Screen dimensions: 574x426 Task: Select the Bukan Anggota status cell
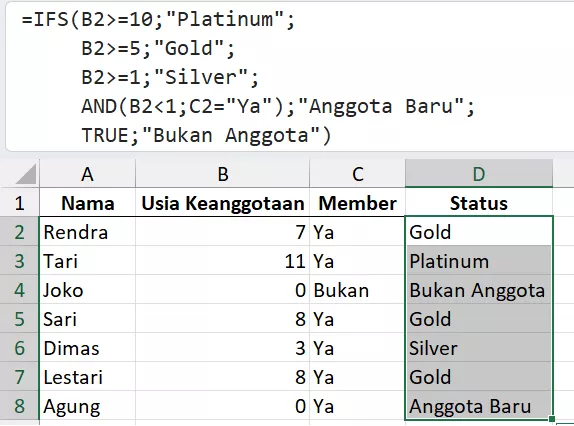point(479,289)
